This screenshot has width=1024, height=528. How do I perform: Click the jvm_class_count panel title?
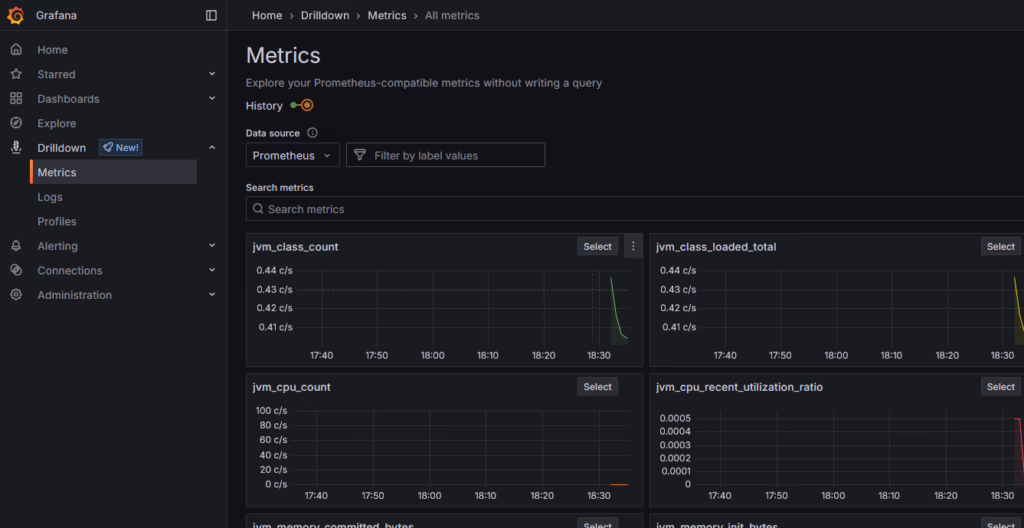click(296, 247)
